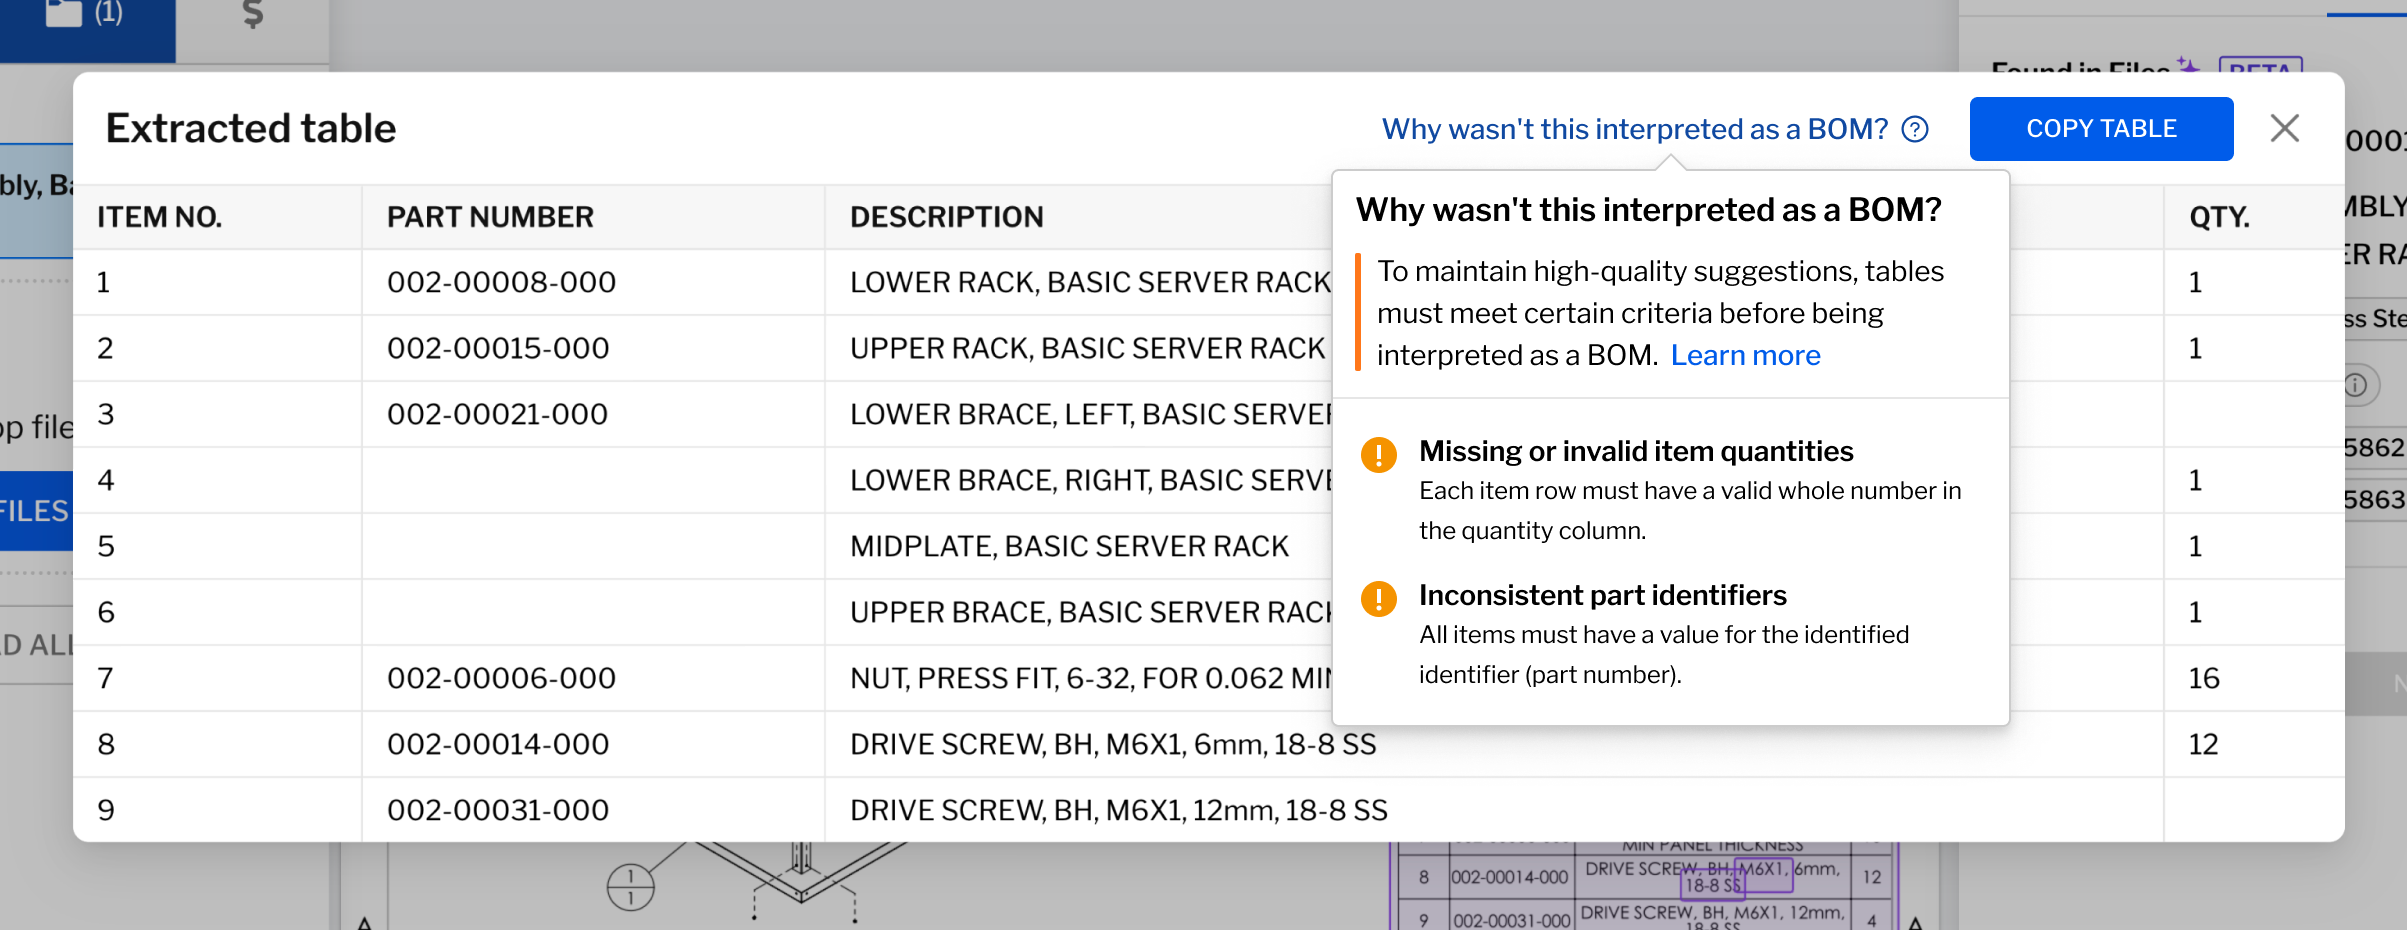The height and width of the screenshot is (930, 2407).
Task: Click the Inconsistent part identifiers heading
Action: pos(1602,595)
